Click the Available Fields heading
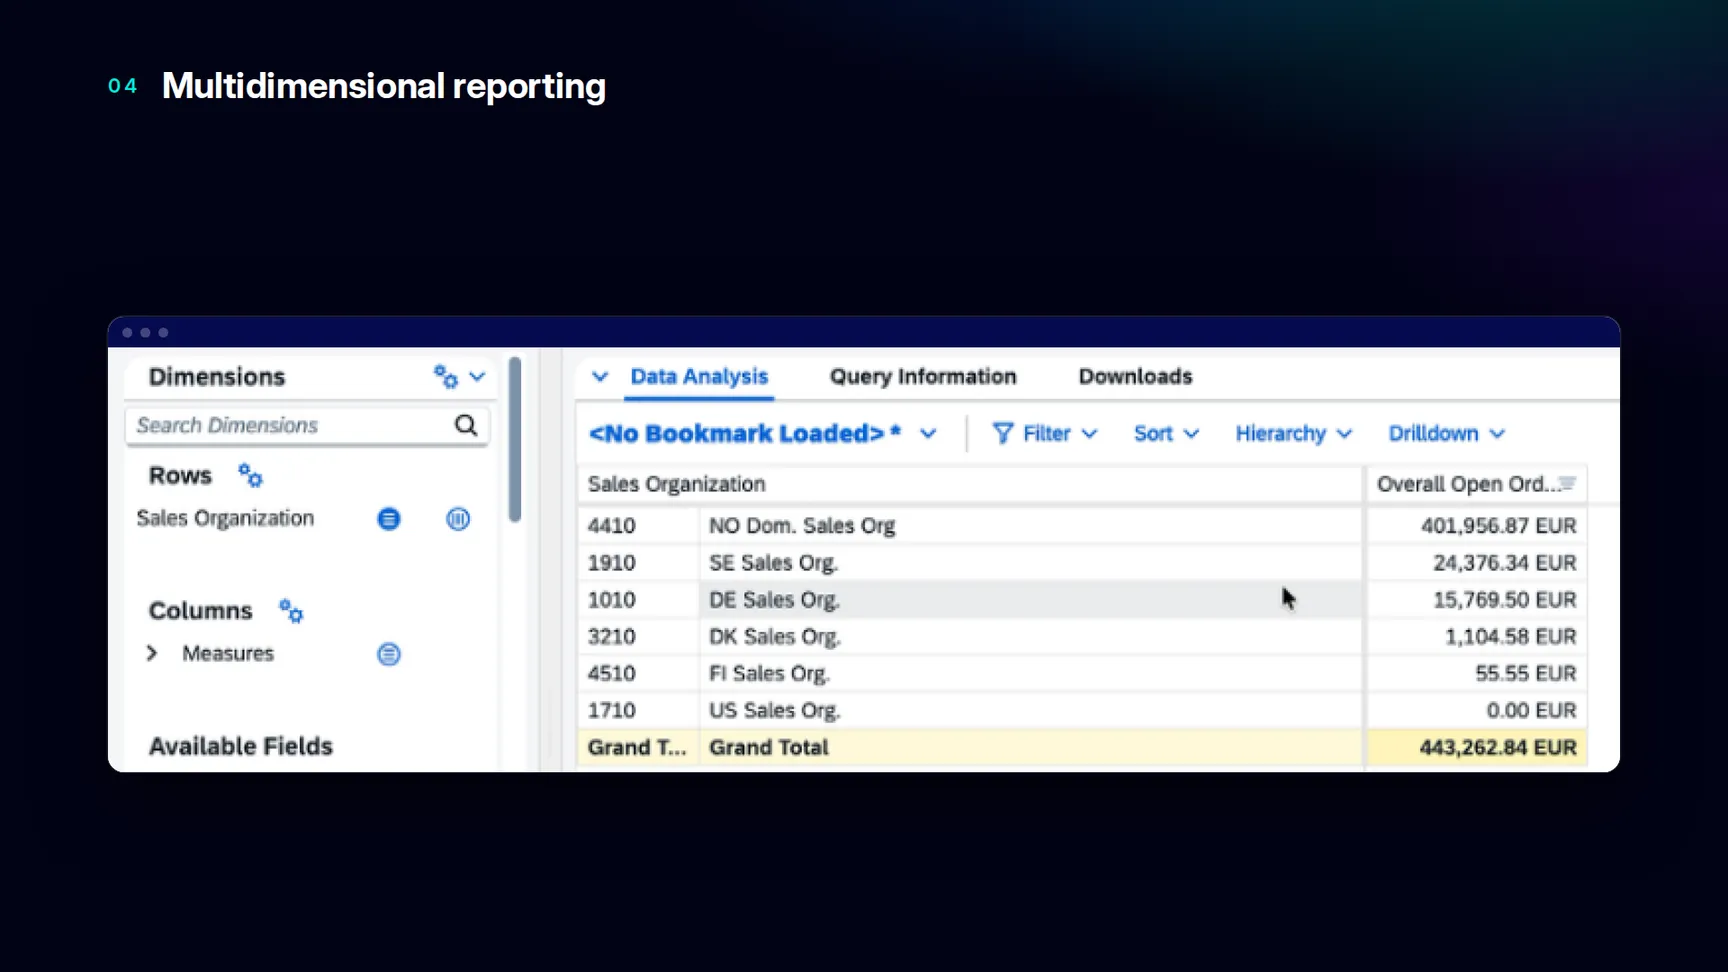This screenshot has height=972, width=1728. click(x=241, y=746)
